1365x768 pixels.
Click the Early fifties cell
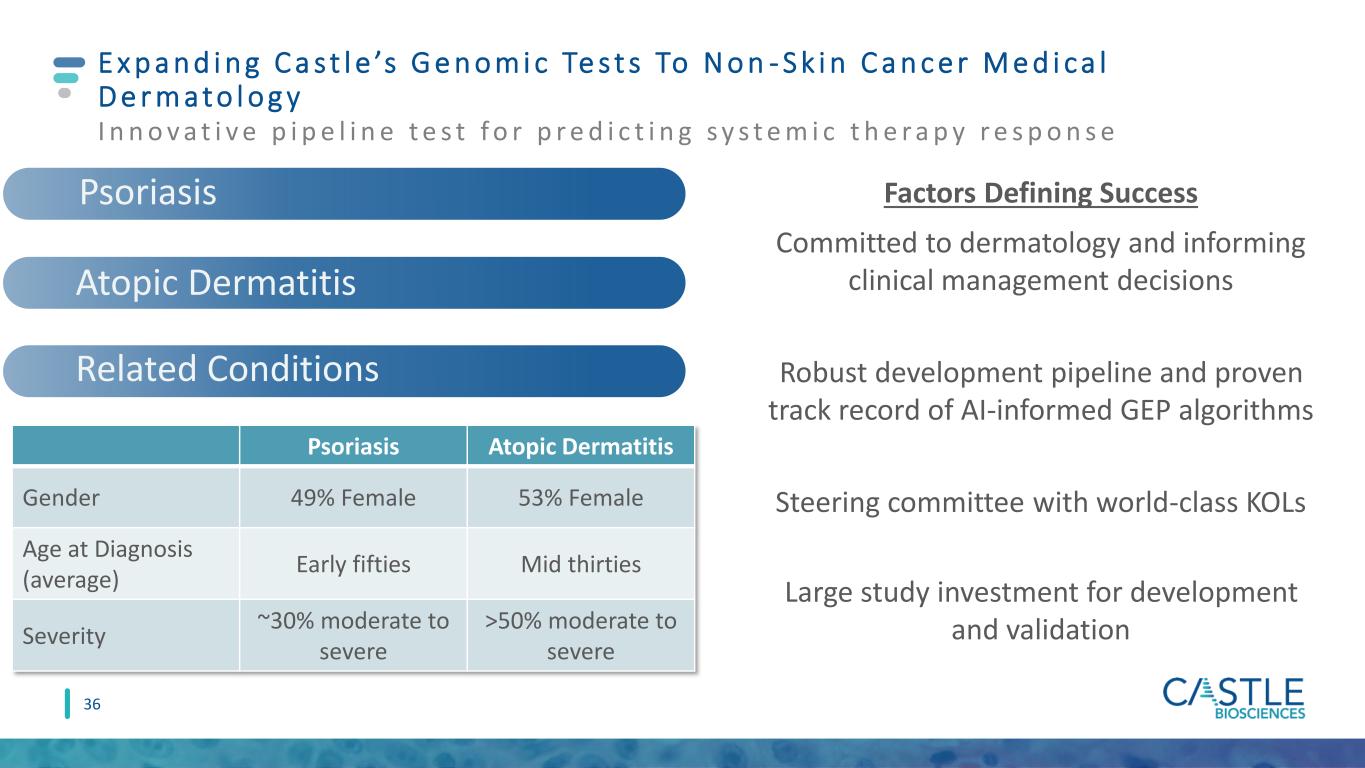[x=353, y=564]
